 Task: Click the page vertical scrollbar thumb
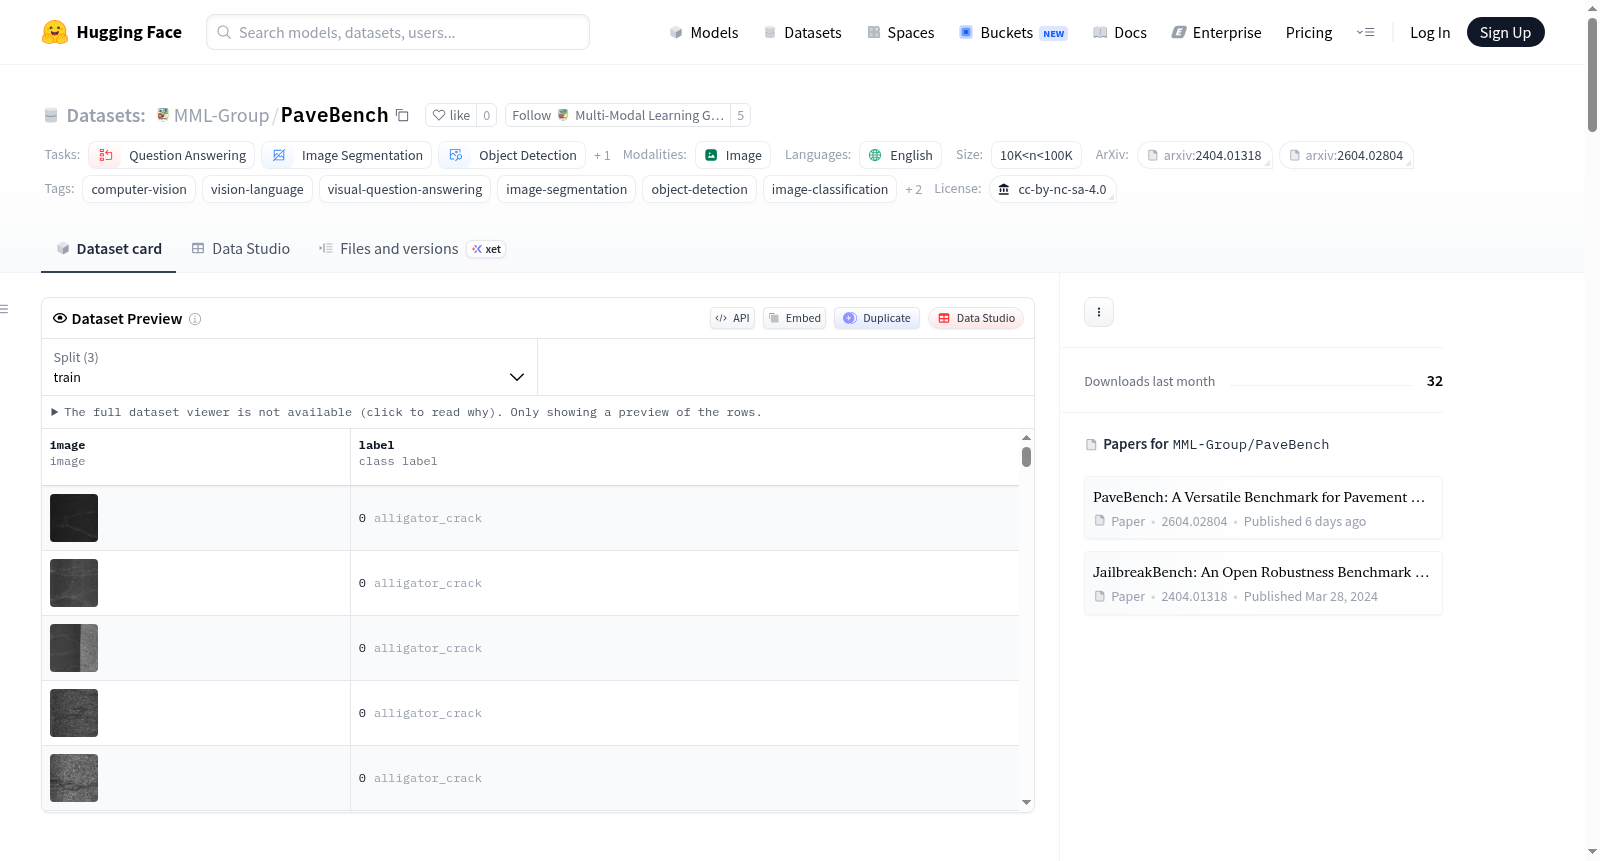tap(1592, 74)
